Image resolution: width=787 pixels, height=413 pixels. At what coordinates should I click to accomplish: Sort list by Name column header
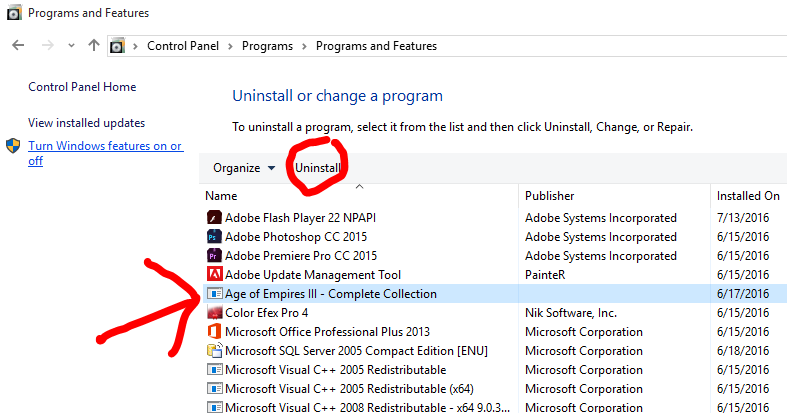tap(221, 196)
